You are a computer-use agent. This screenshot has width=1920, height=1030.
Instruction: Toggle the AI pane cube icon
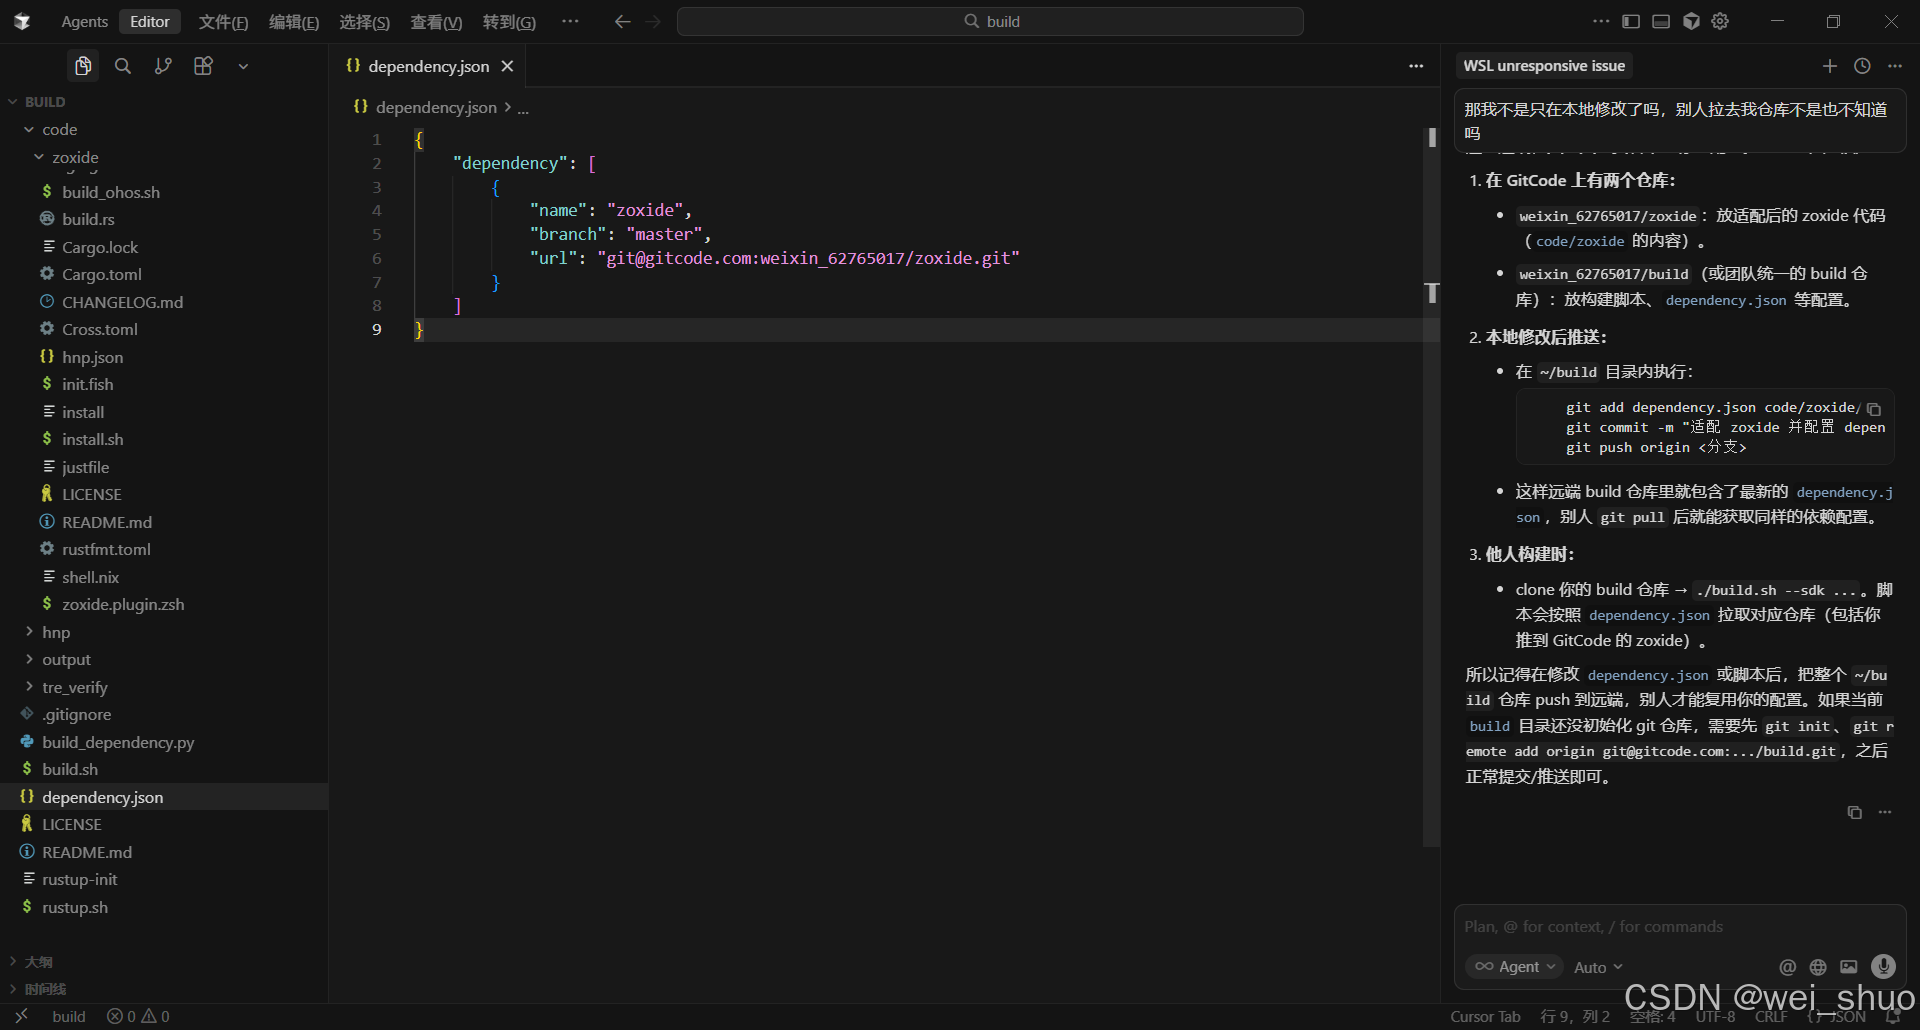pyautogui.click(x=1691, y=21)
